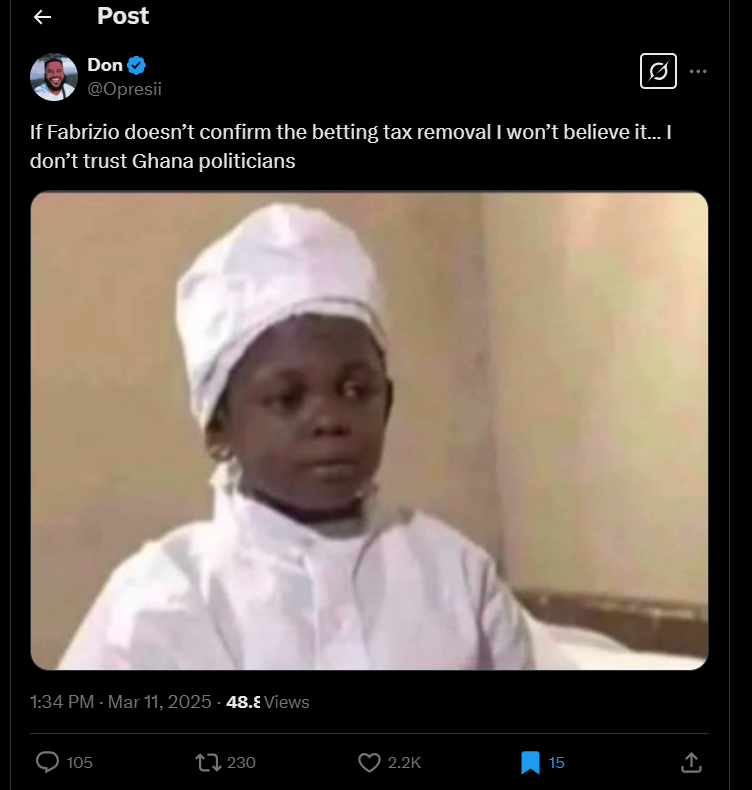Enlarge the boy in white meme image
Viewport: 752px width, 790px height.
pyautogui.click(x=369, y=431)
